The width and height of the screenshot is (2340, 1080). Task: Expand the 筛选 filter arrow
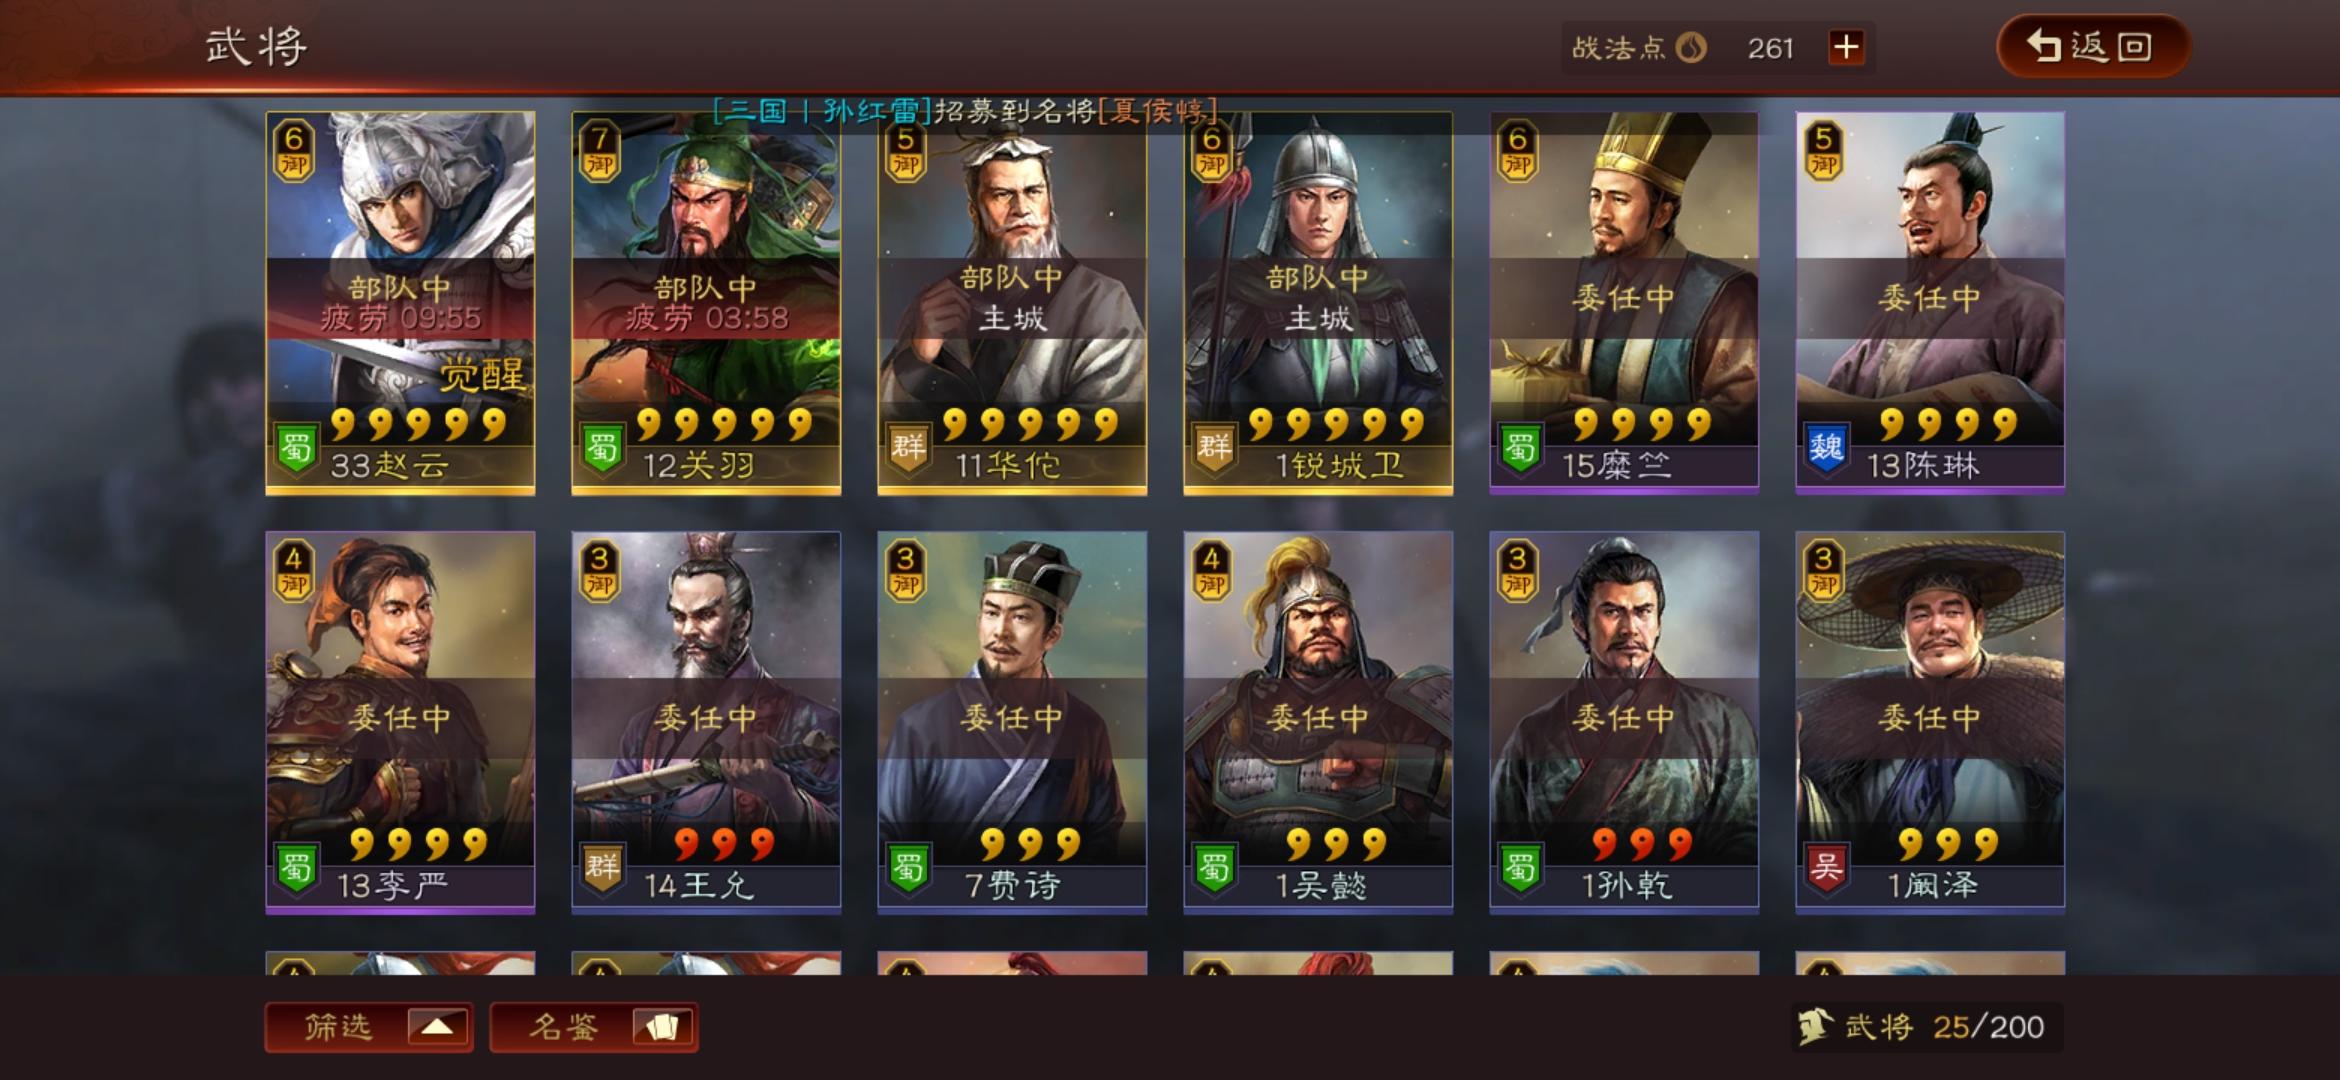tap(437, 1027)
